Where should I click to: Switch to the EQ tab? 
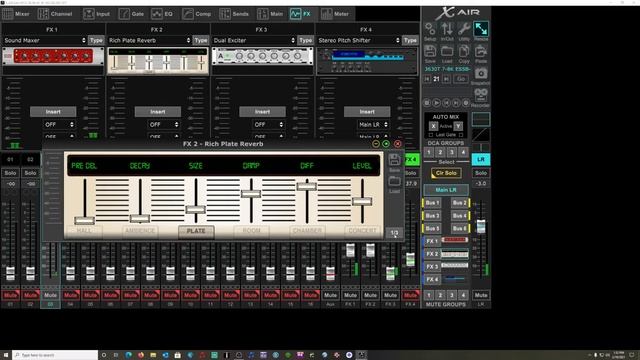(162, 14)
